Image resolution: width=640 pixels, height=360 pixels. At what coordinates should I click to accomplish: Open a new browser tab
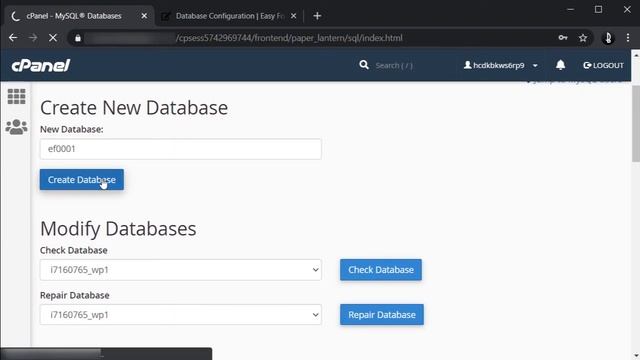[317, 16]
